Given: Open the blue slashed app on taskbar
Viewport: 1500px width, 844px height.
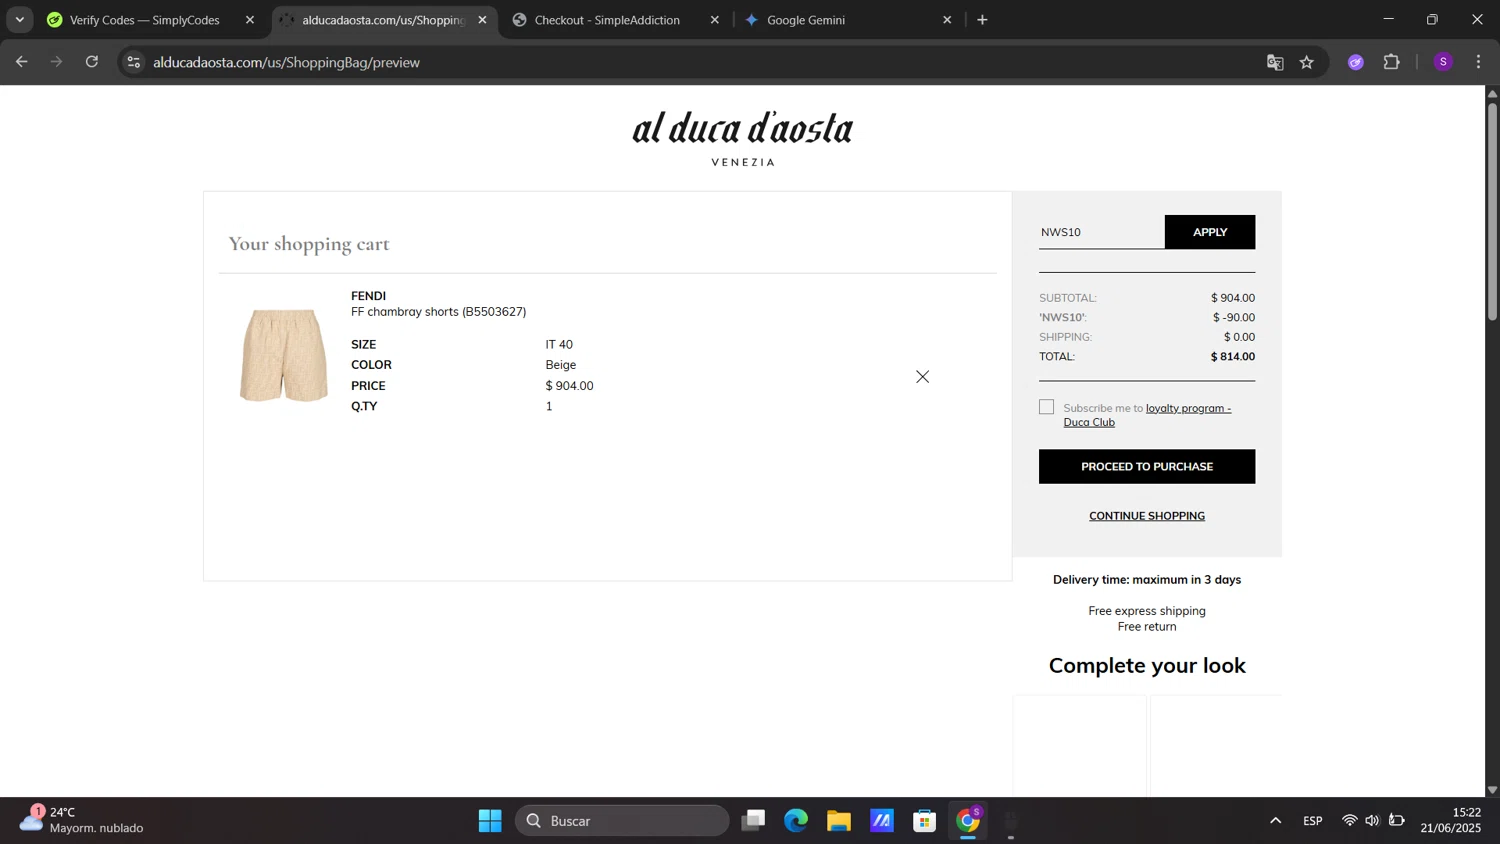Looking at the screenshot, I should coord(882,821).
